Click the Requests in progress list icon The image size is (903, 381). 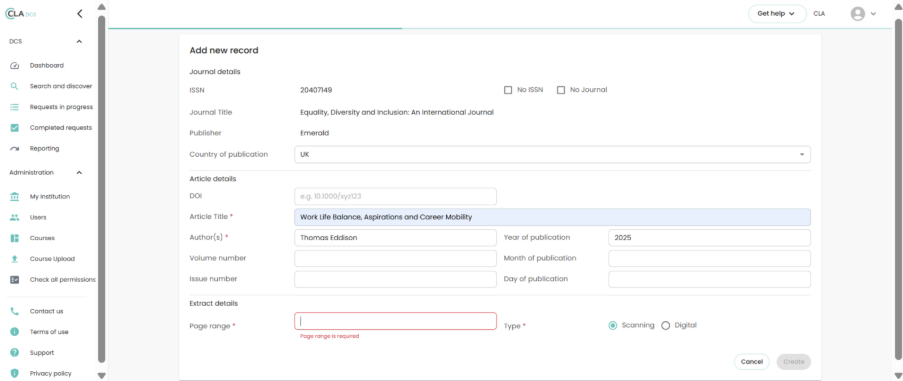(15, 107)
